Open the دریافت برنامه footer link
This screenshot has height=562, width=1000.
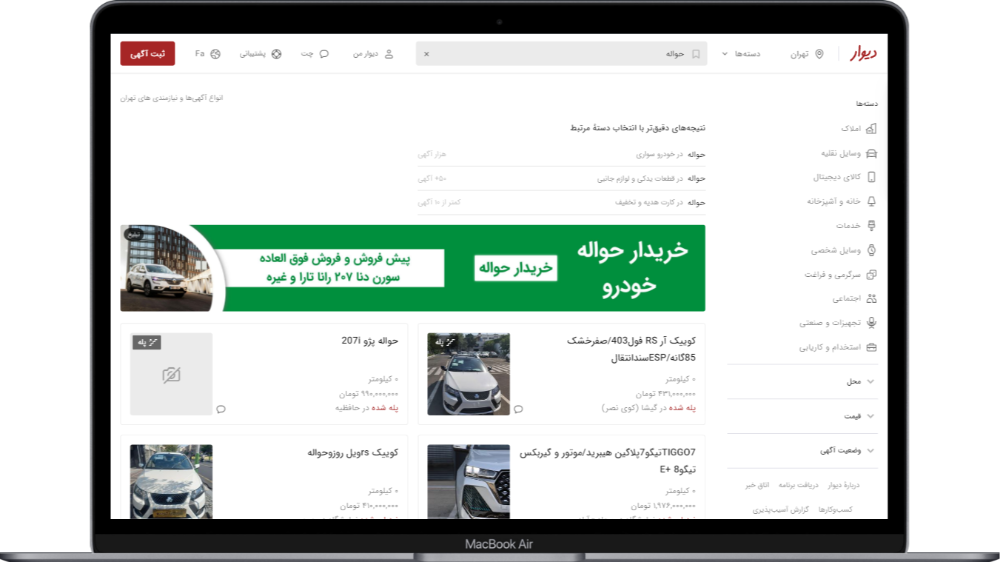798,485
